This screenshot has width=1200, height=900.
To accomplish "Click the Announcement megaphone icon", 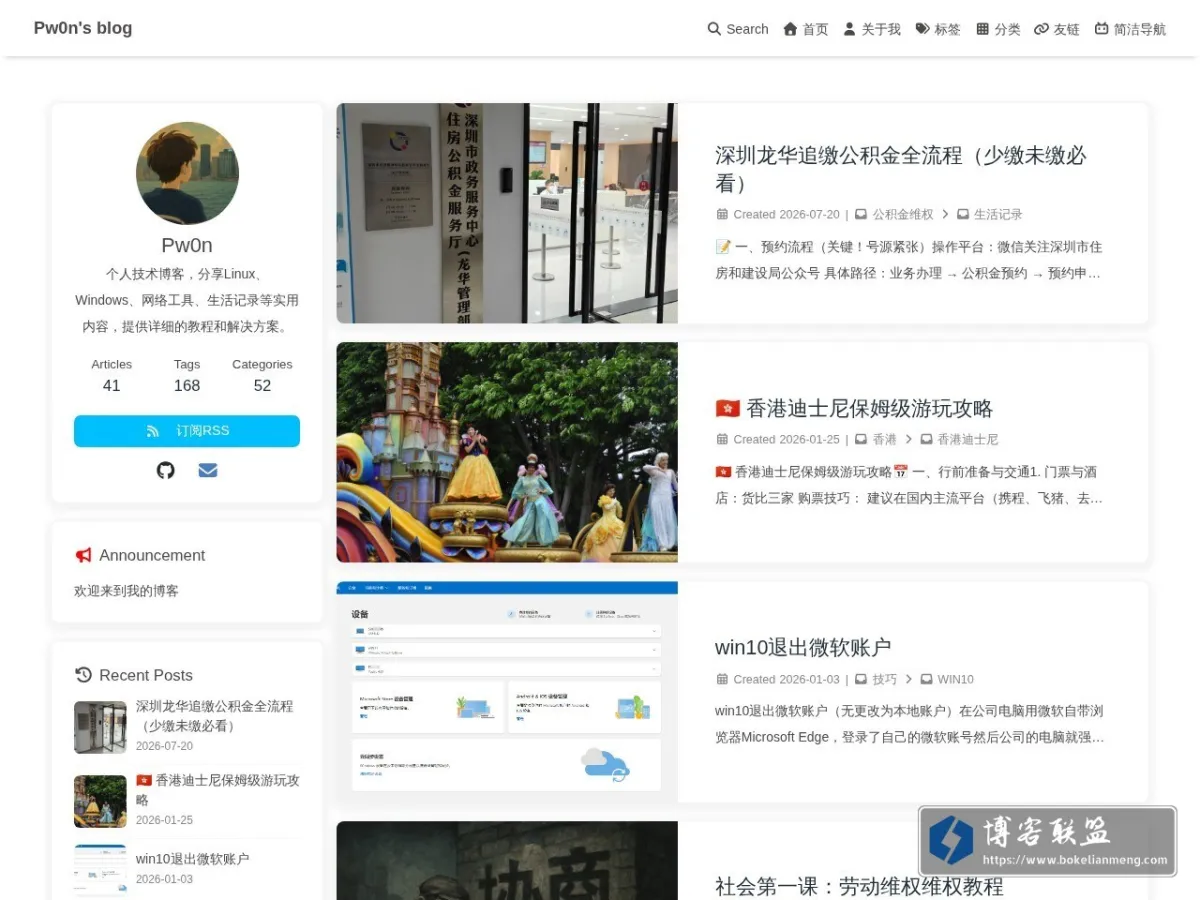I will click(x=83, y=555).
